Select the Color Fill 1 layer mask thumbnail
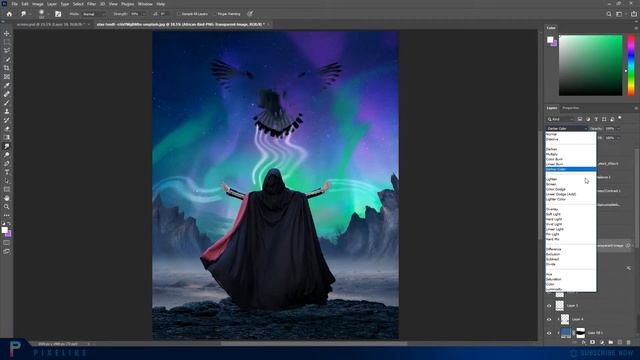The height and width of the screenshot is (360, 640). pos(580,333)
